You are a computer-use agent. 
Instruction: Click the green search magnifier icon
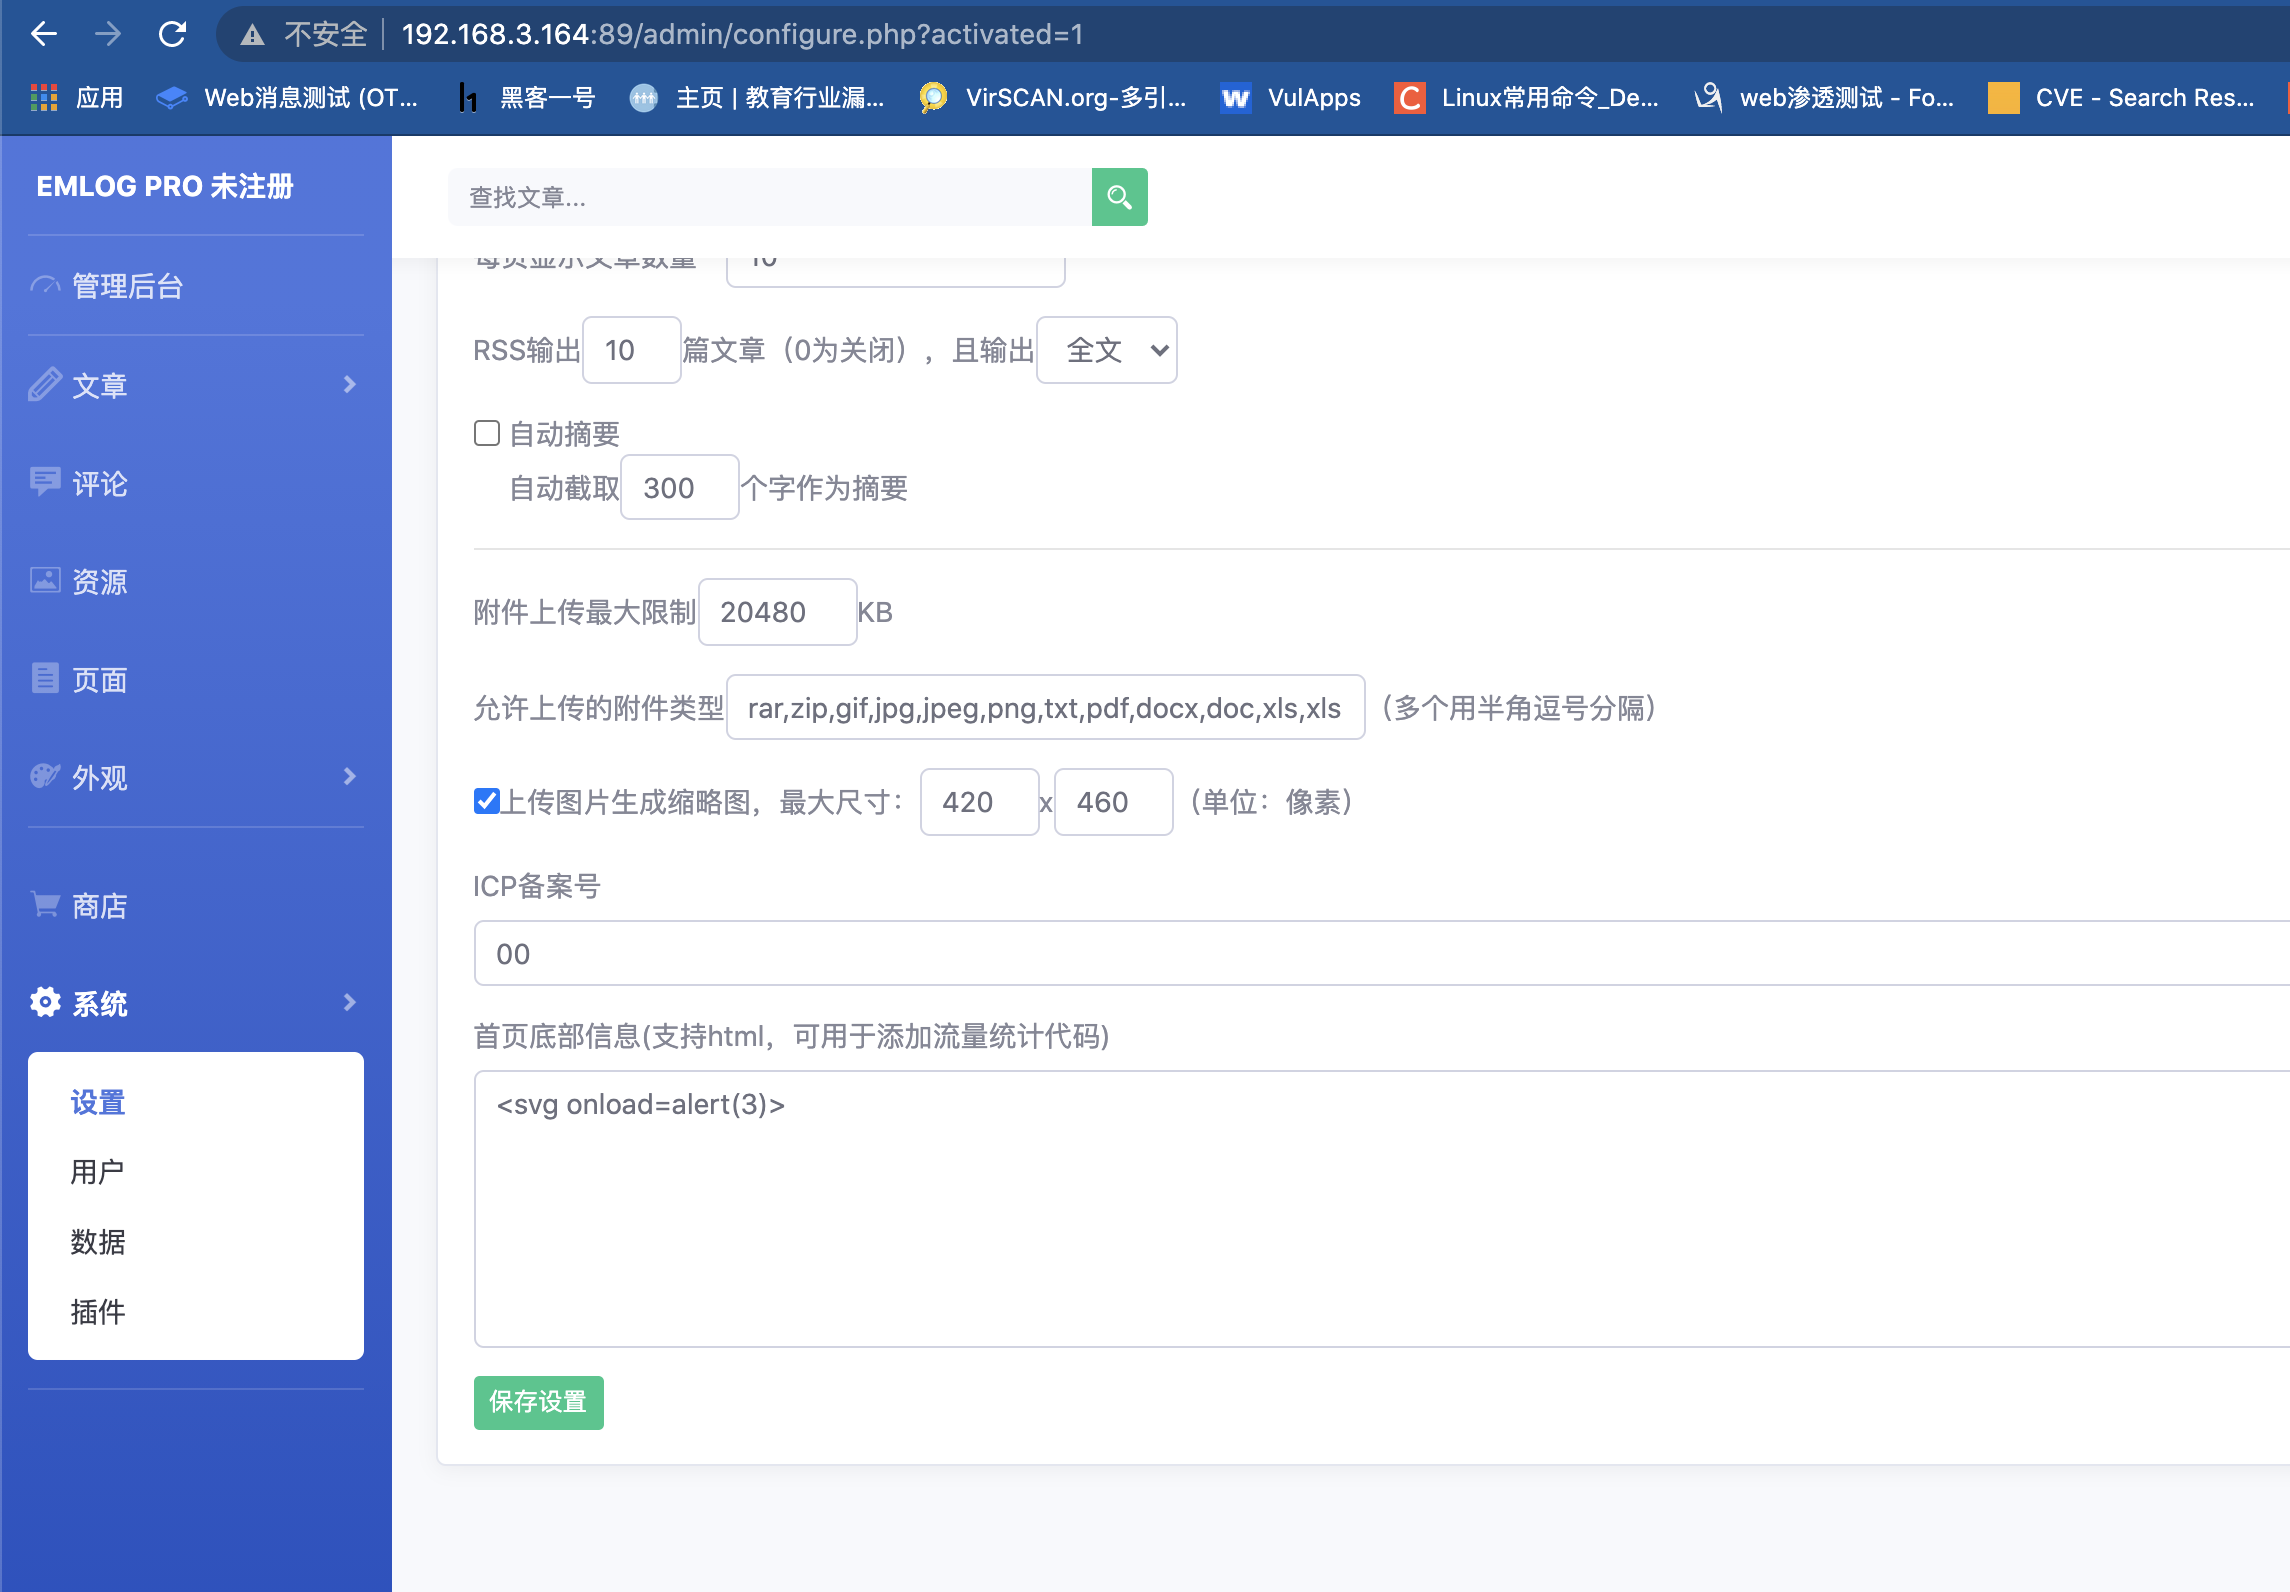pyautogui.click(x=1119, y=197)
